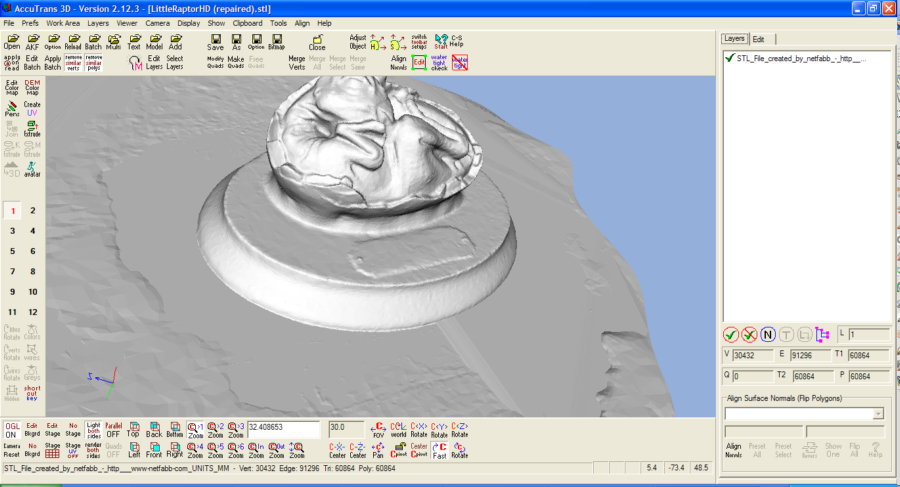
Task: Toggle the OGL ON button
Action: (11, 429)
